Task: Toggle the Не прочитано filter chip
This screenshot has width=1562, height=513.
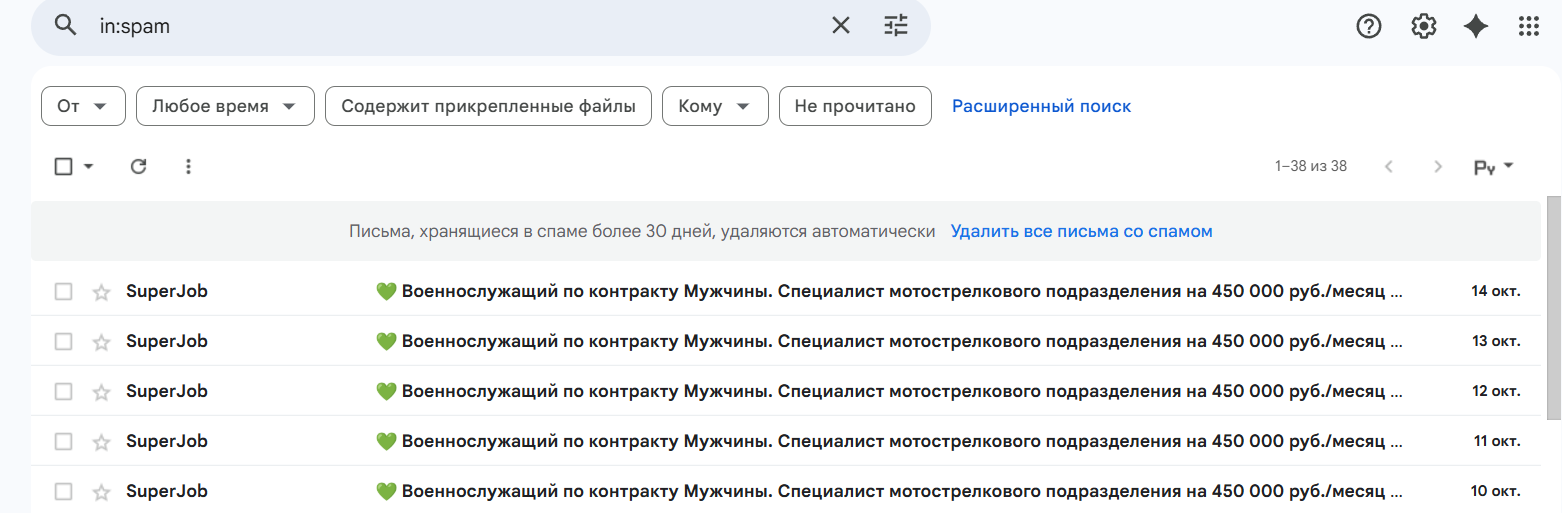Action: (x=855, y=106)
